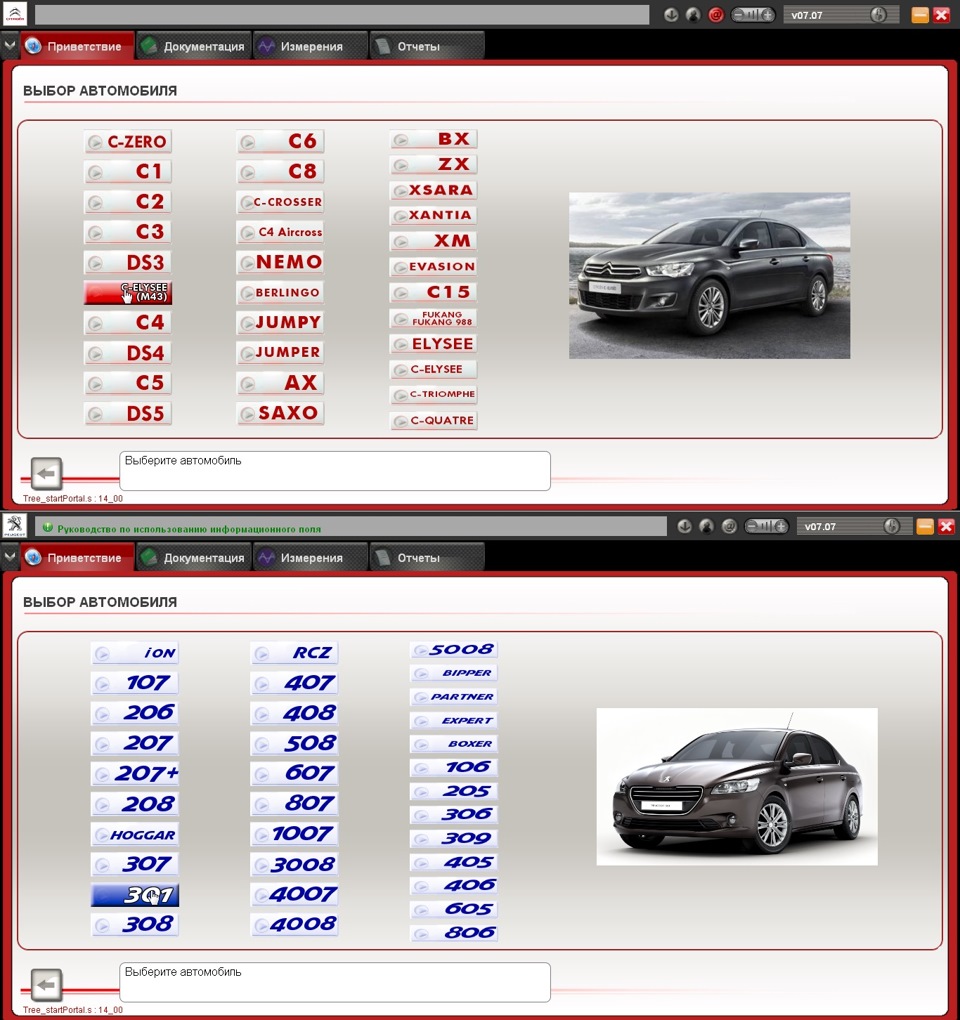Viewport: 960px width, 1020px height.
Task: Click the download icon in Peugeot window
Action: coord(684,526)
